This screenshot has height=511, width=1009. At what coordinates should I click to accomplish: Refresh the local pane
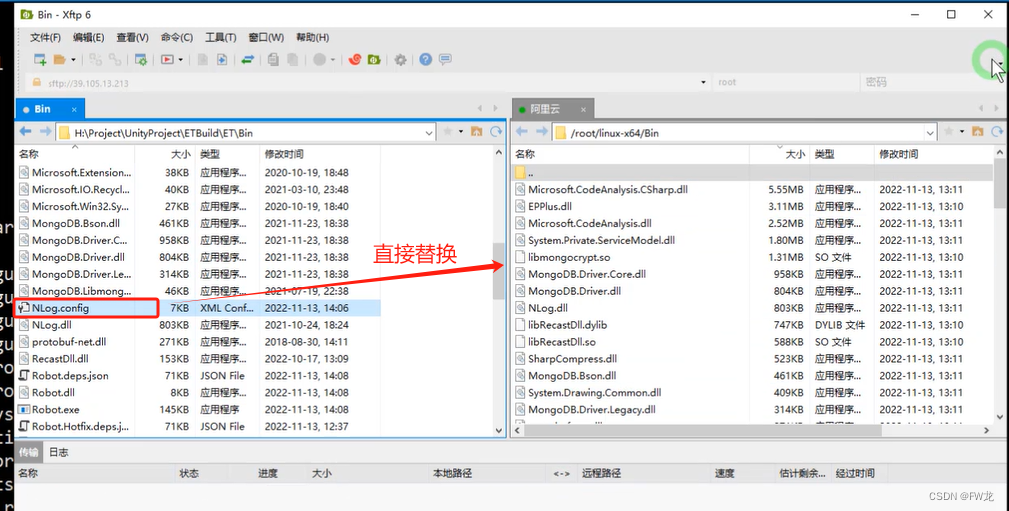(496, 132)
